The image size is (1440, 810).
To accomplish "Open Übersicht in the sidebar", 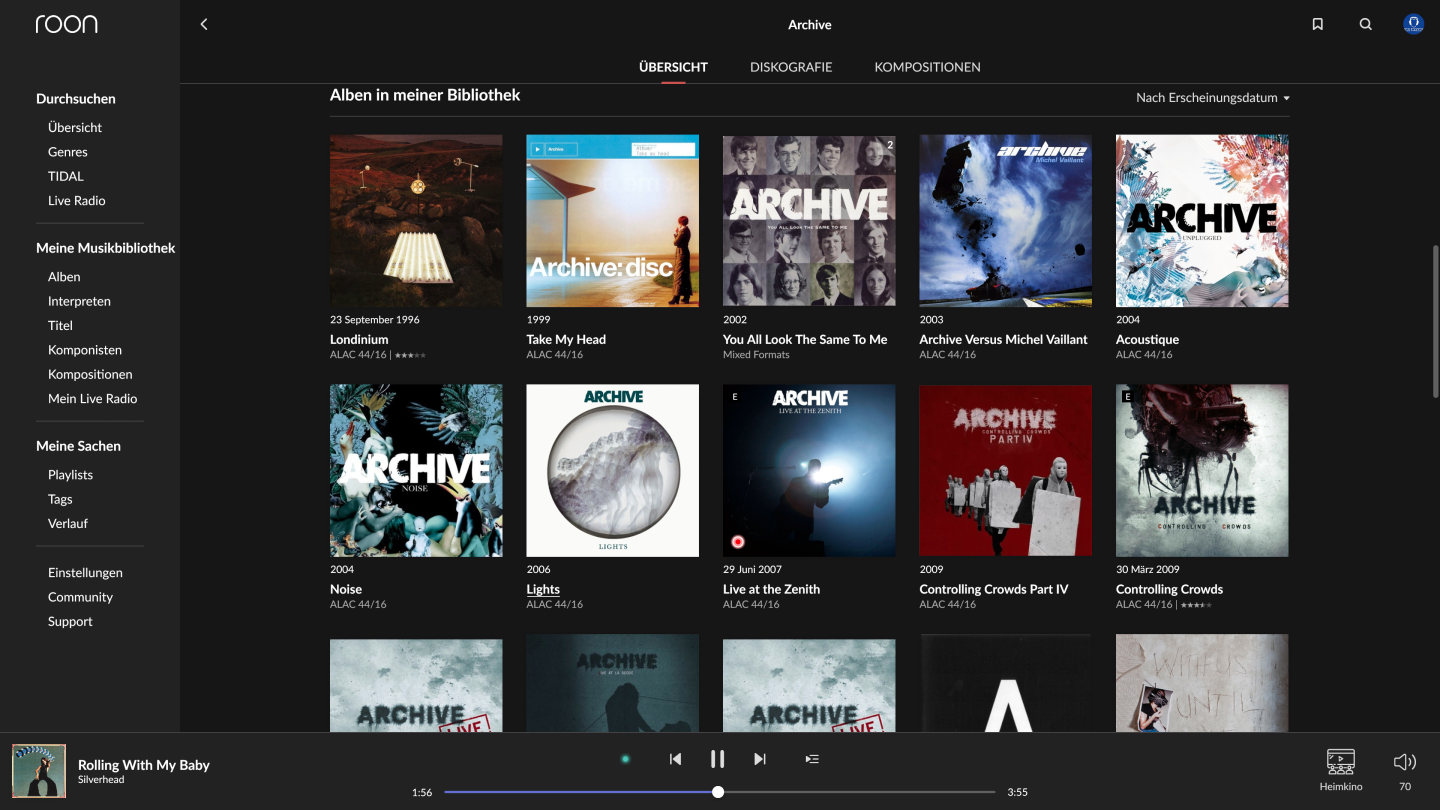I will tap(75, 128).
